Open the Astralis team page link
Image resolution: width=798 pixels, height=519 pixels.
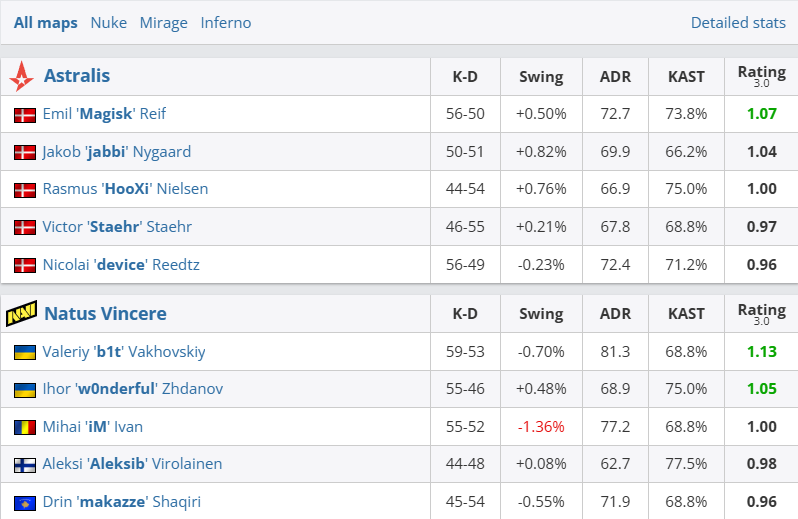[x=77, y=76]
